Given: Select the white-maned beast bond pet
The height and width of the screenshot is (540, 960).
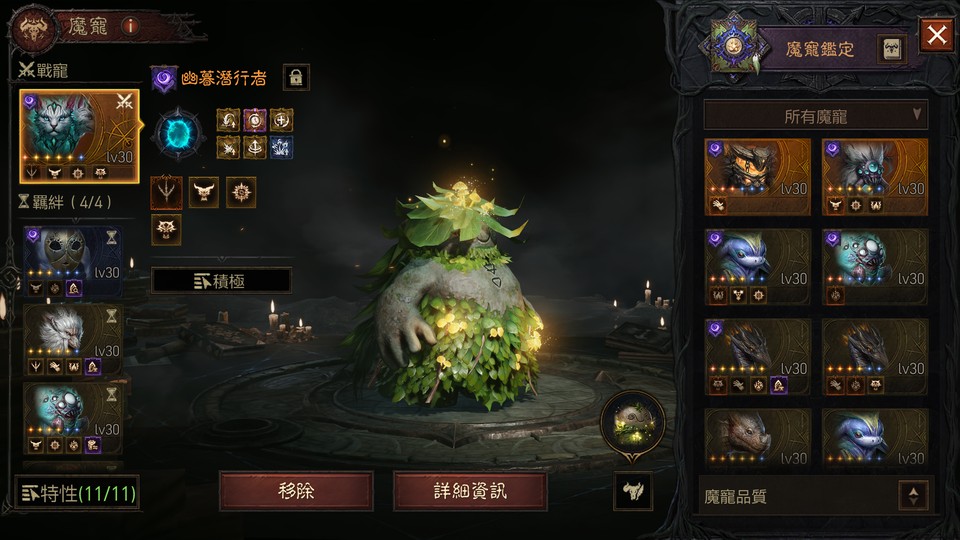Looking at the screenshot, I should coord(73,340).
